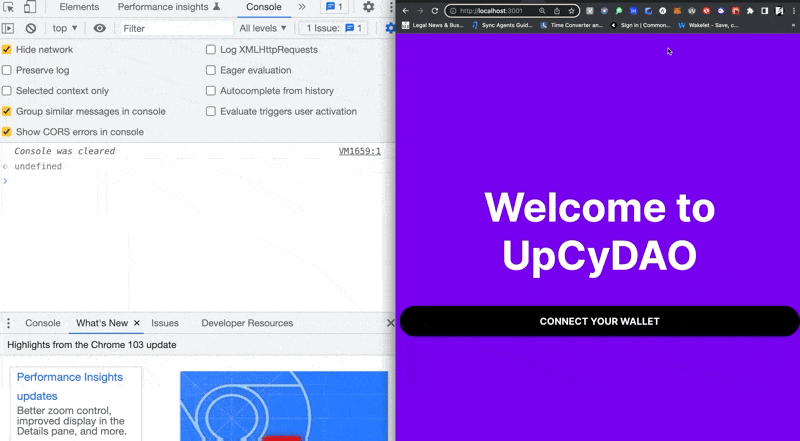The width and height of the screenshot is (800, 441).
Task: Click the live expression eye icon
Action: (x=99, y=28)
